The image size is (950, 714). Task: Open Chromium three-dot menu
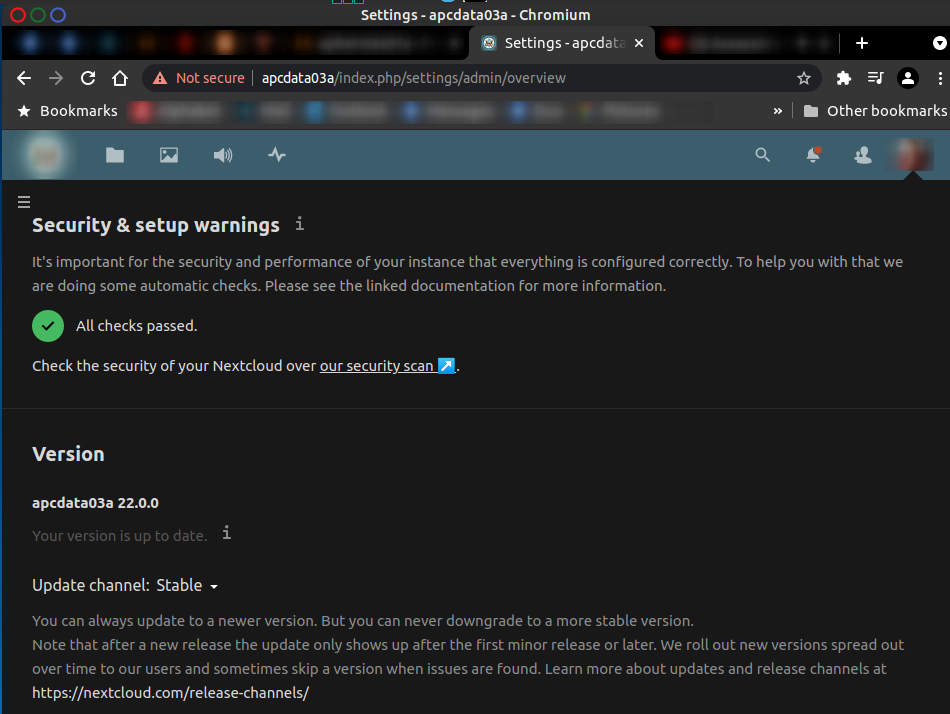(x=940, y=78)
